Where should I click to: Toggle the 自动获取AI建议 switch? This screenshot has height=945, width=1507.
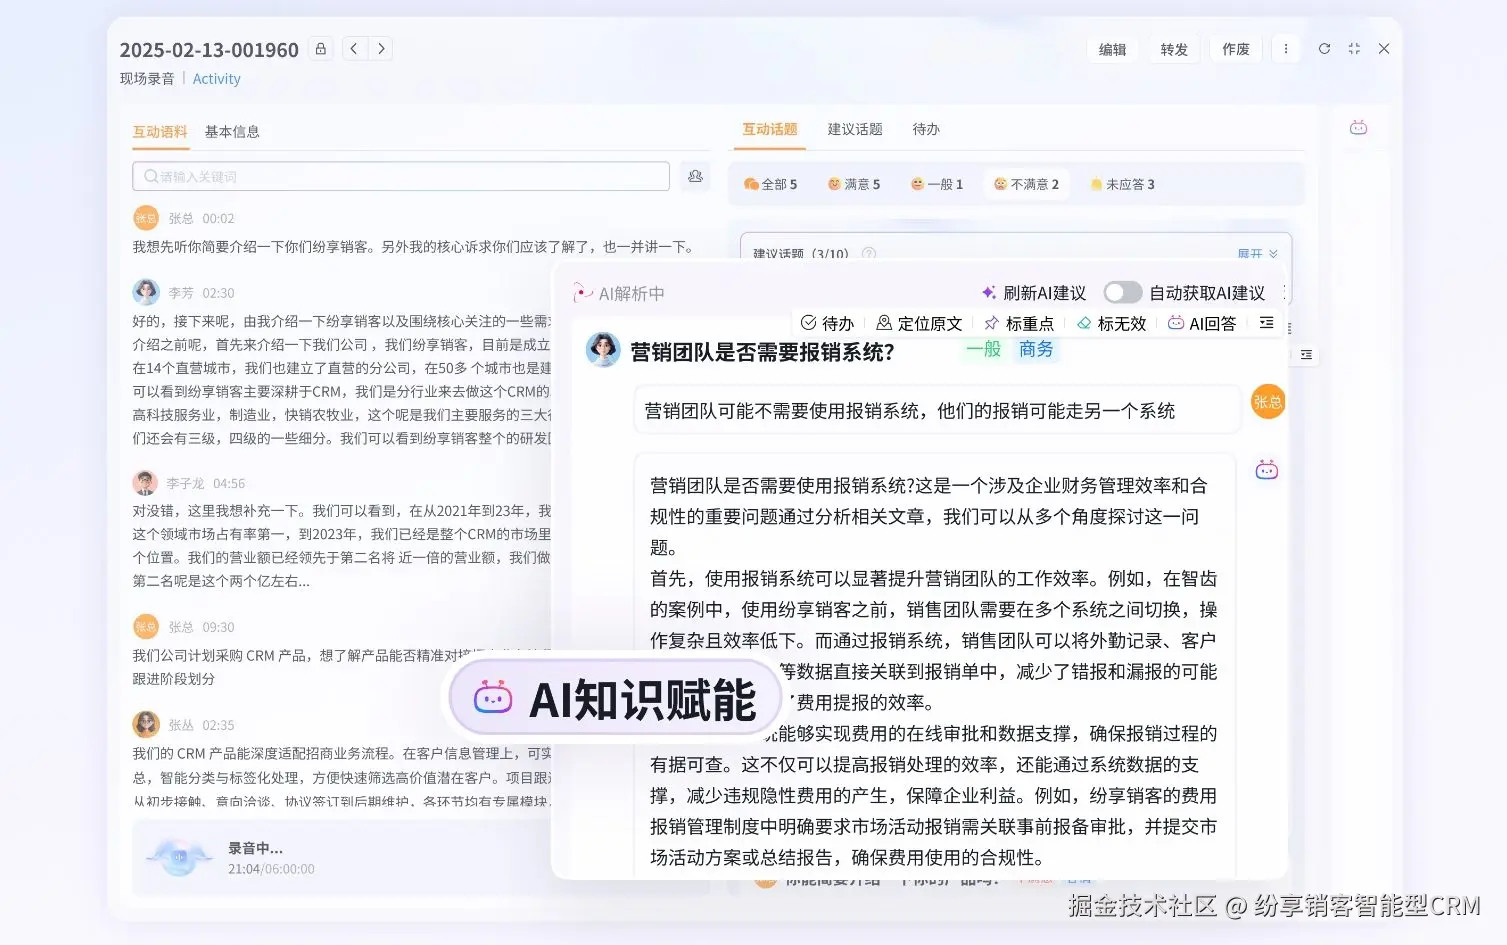[1122, 293]
